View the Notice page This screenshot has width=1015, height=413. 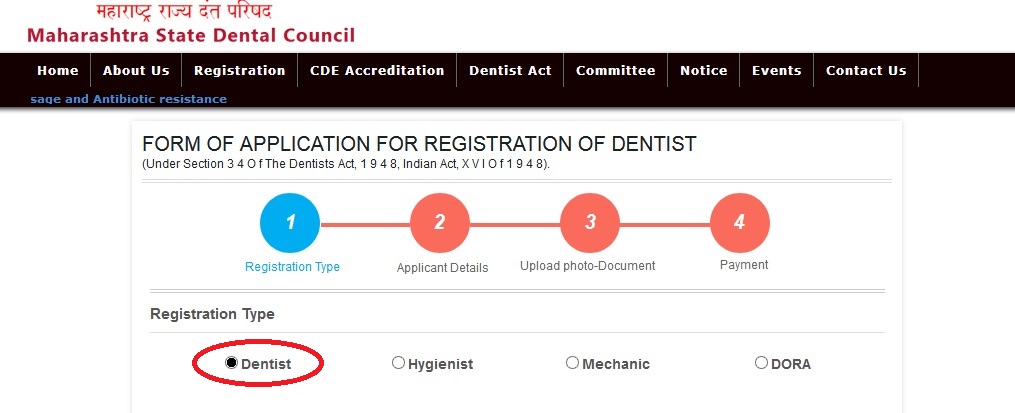pyautogui.click(x=704, y=71)
